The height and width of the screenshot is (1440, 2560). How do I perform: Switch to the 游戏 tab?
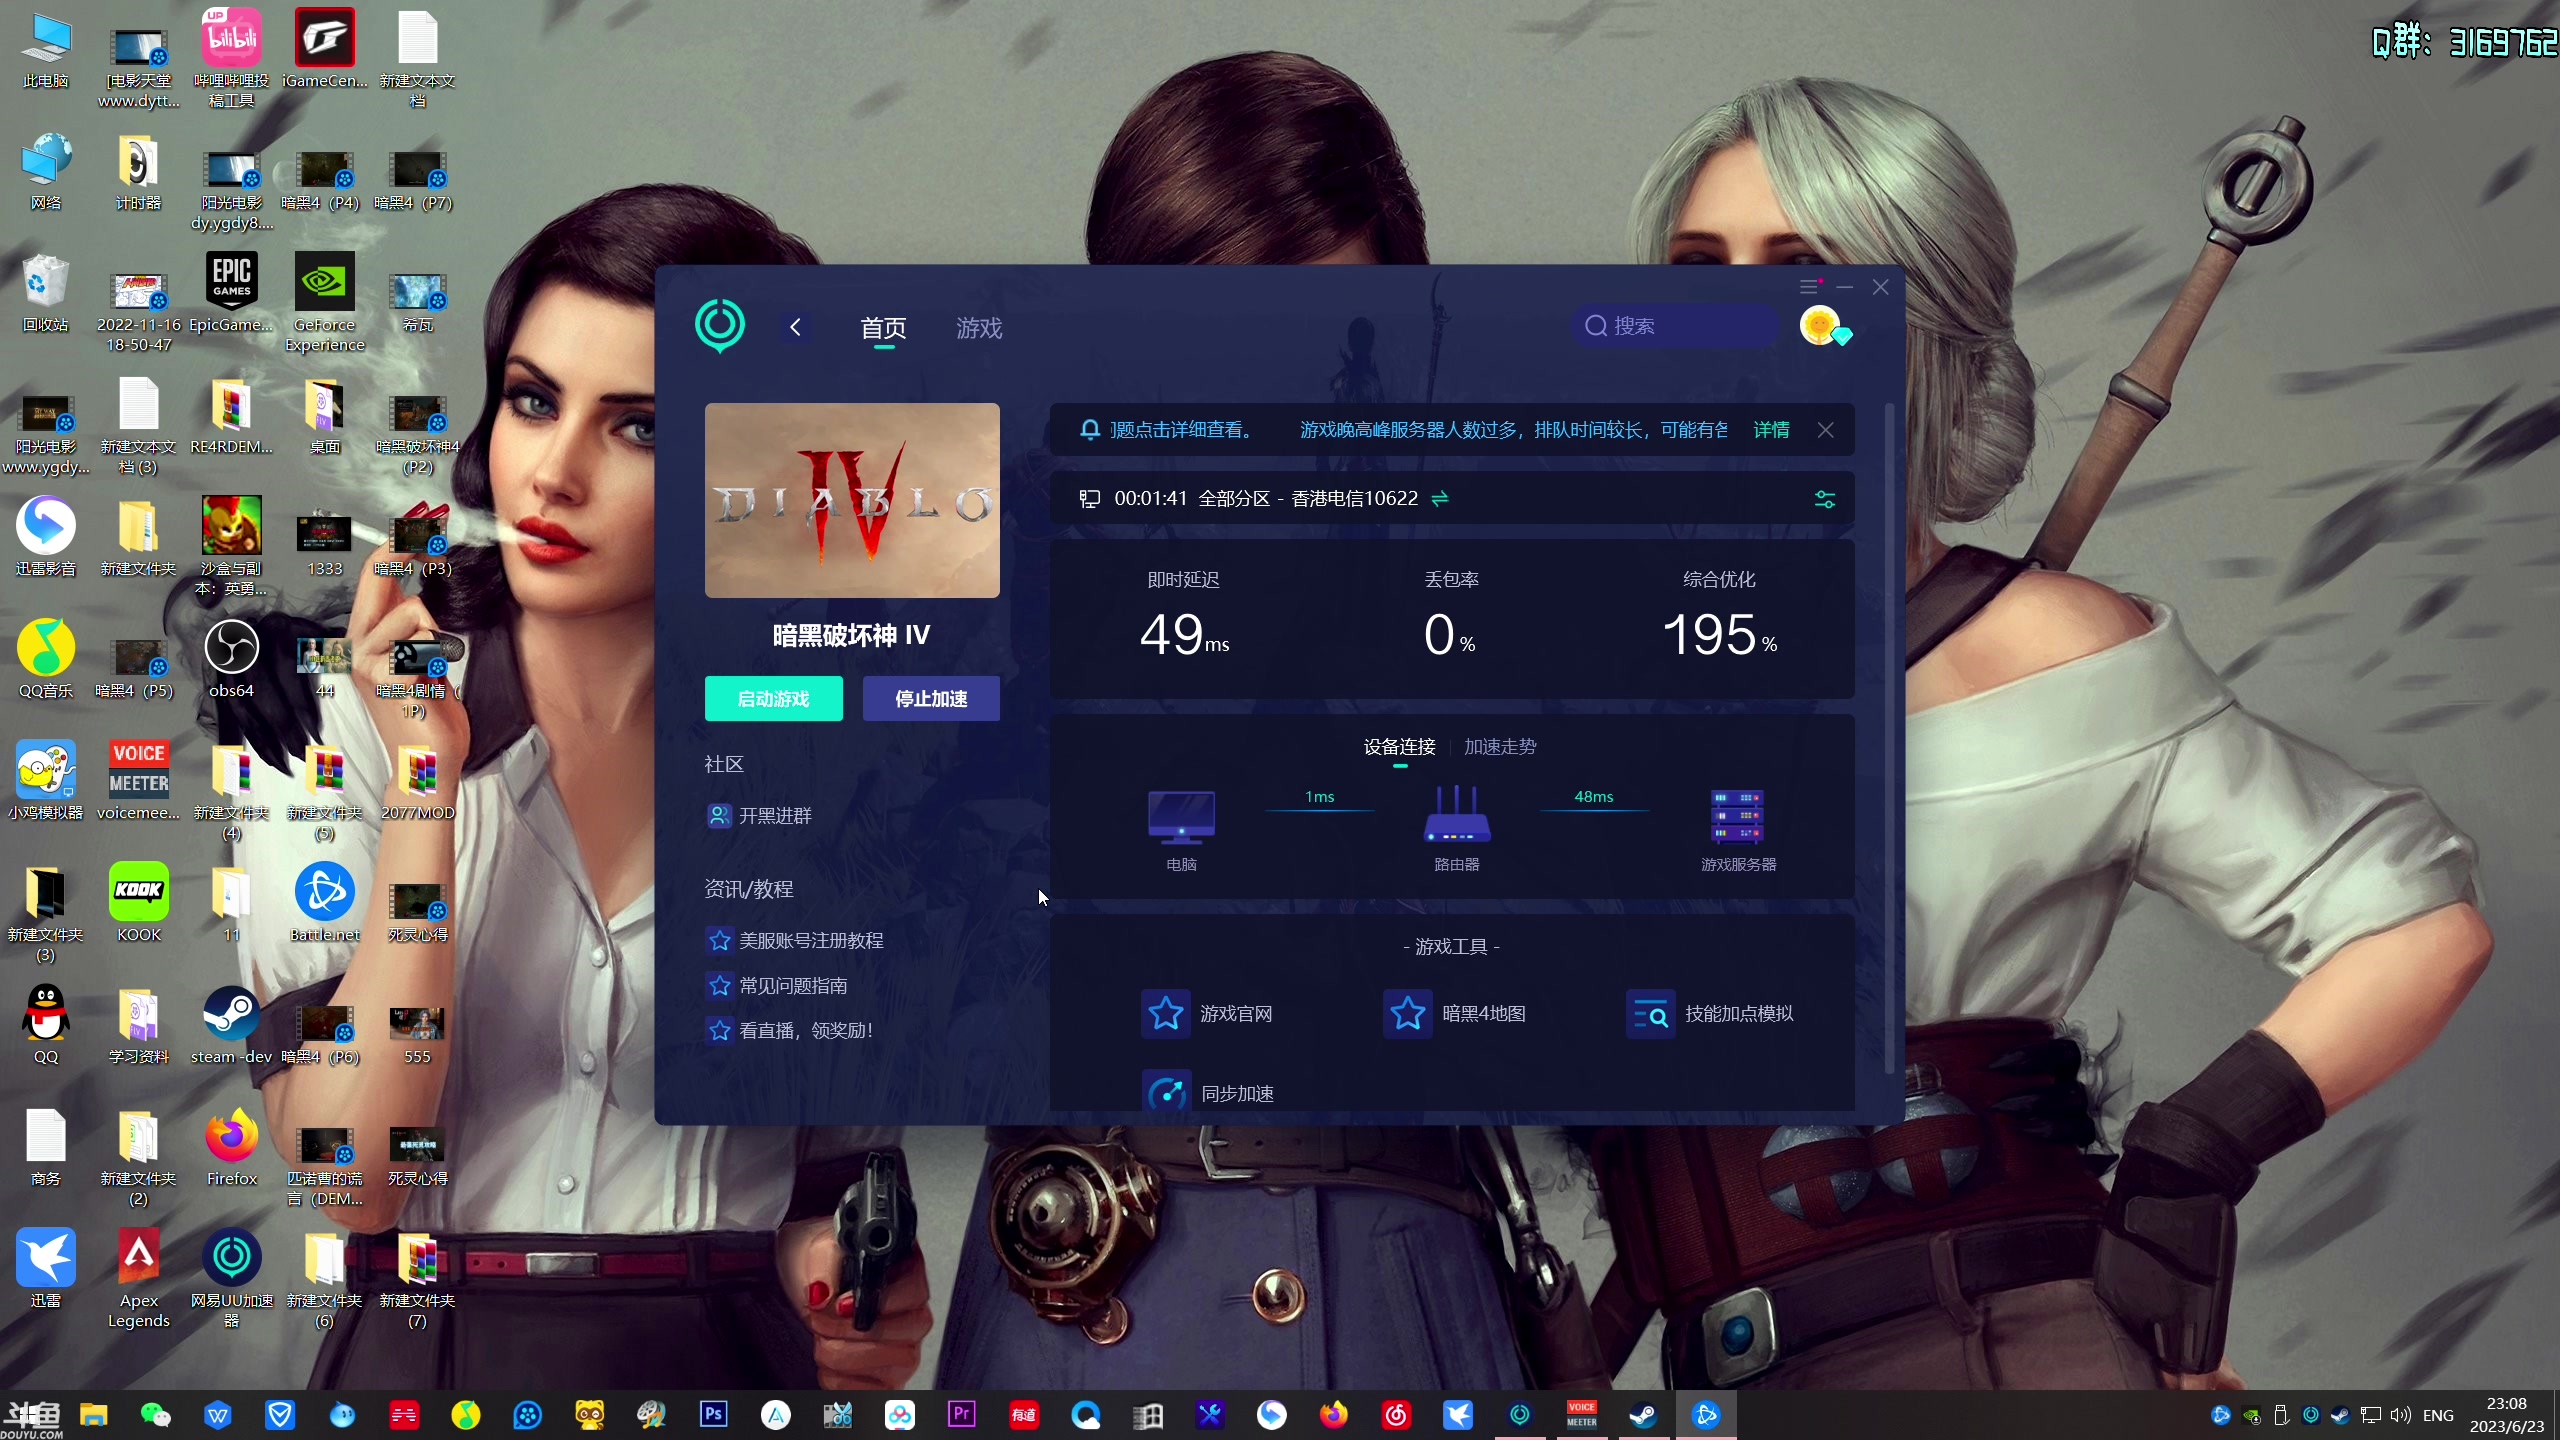pos(979,328)
